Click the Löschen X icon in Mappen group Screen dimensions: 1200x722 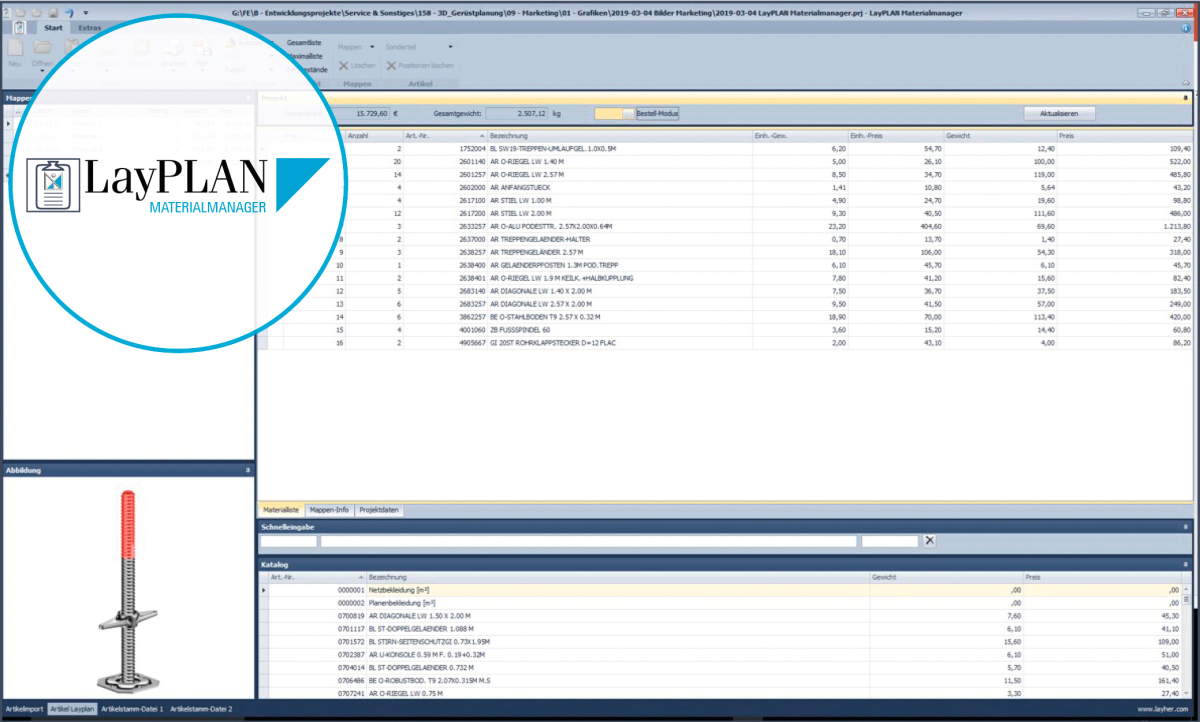(x=343, y=65)
